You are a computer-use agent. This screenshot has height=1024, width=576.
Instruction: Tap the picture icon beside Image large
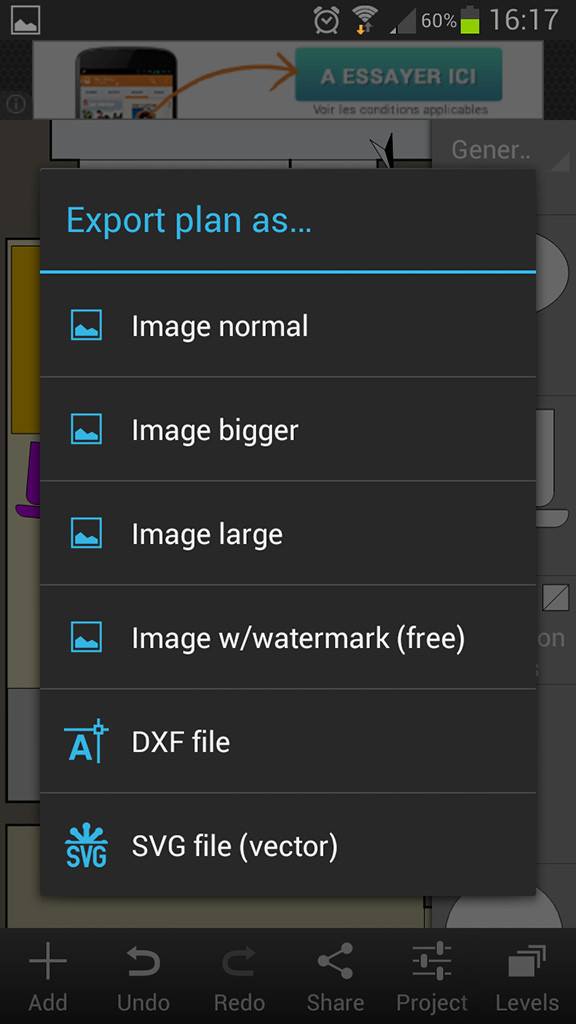pos(86,533)
